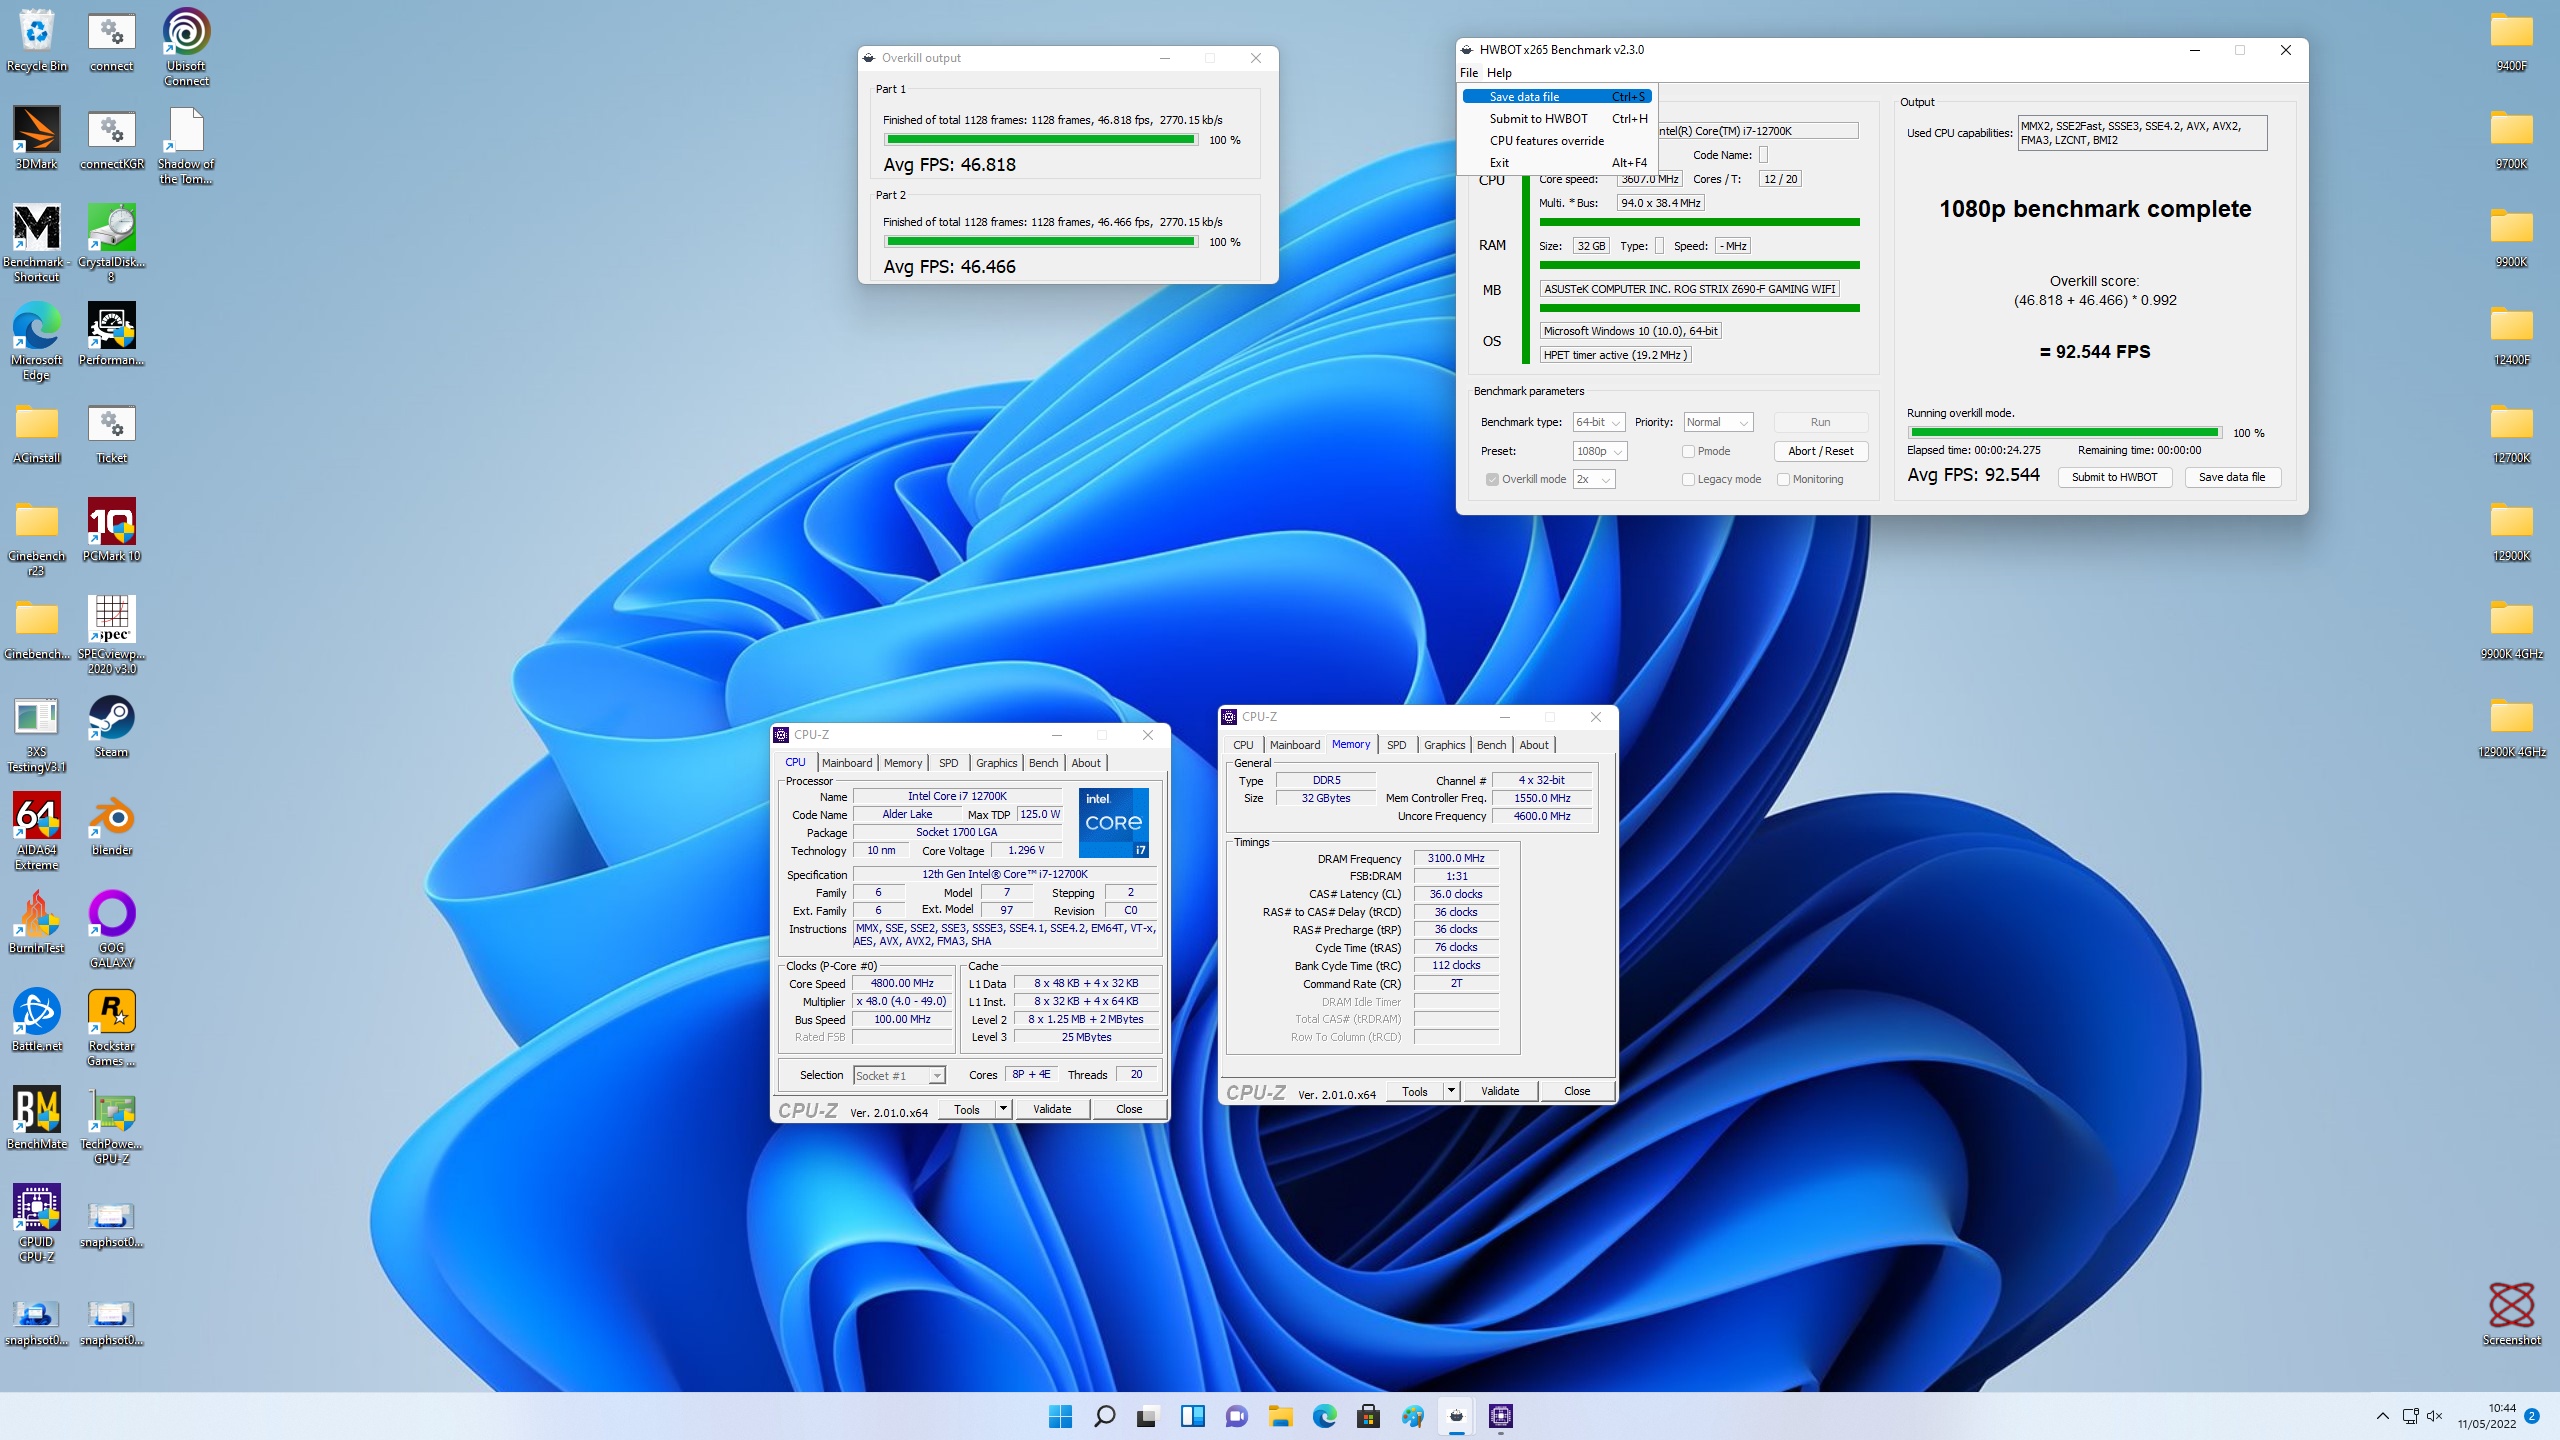Select CPU features override menu entry
2560x1440 pixels.
tap(1557, 141)
